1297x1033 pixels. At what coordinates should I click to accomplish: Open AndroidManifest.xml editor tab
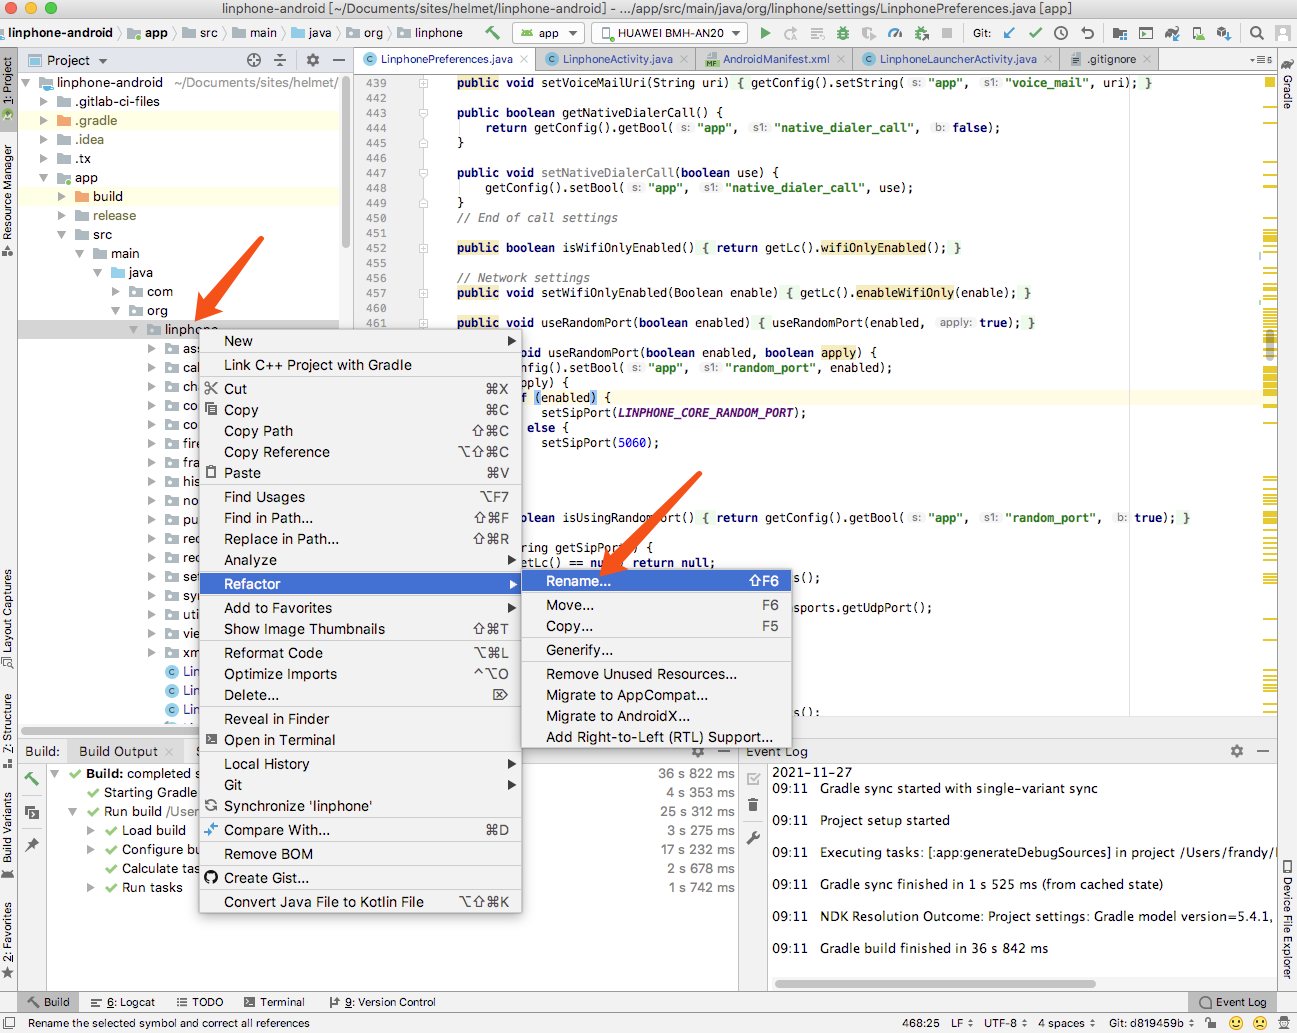click(x=776, y=59)
